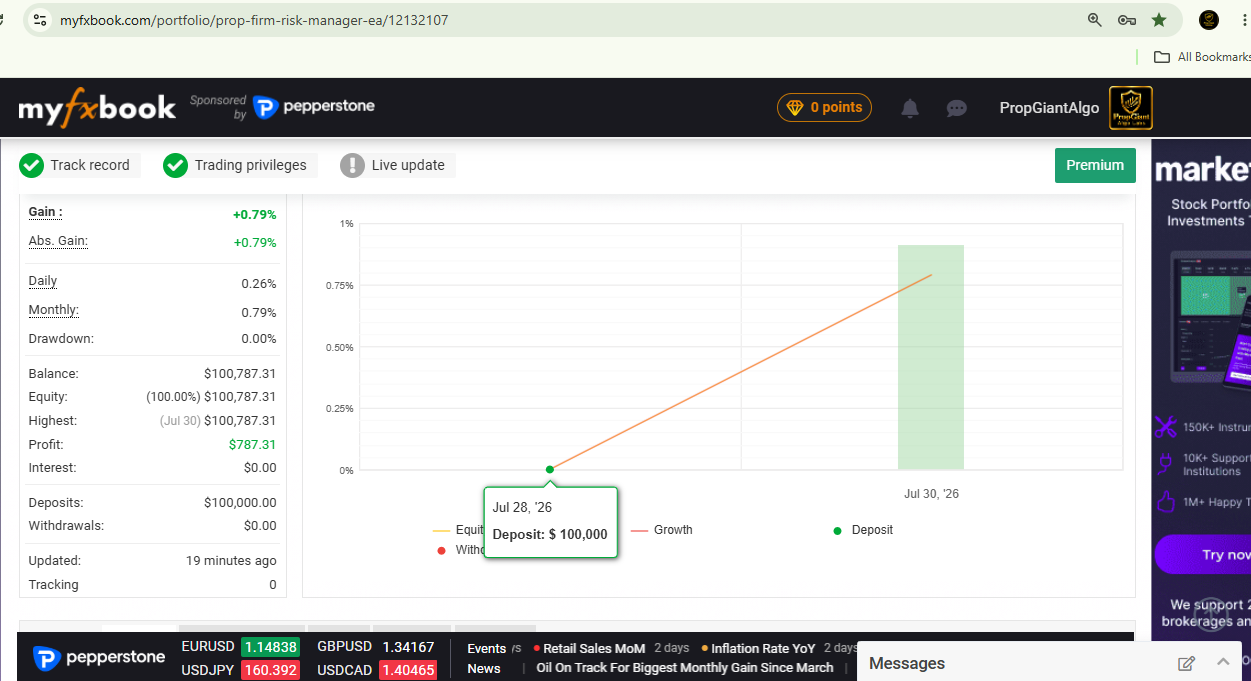The height and width of the screenshot is (681, 1251).
Task: Click the USDJPY quote 160.392
Action: [x=269, y=670]
